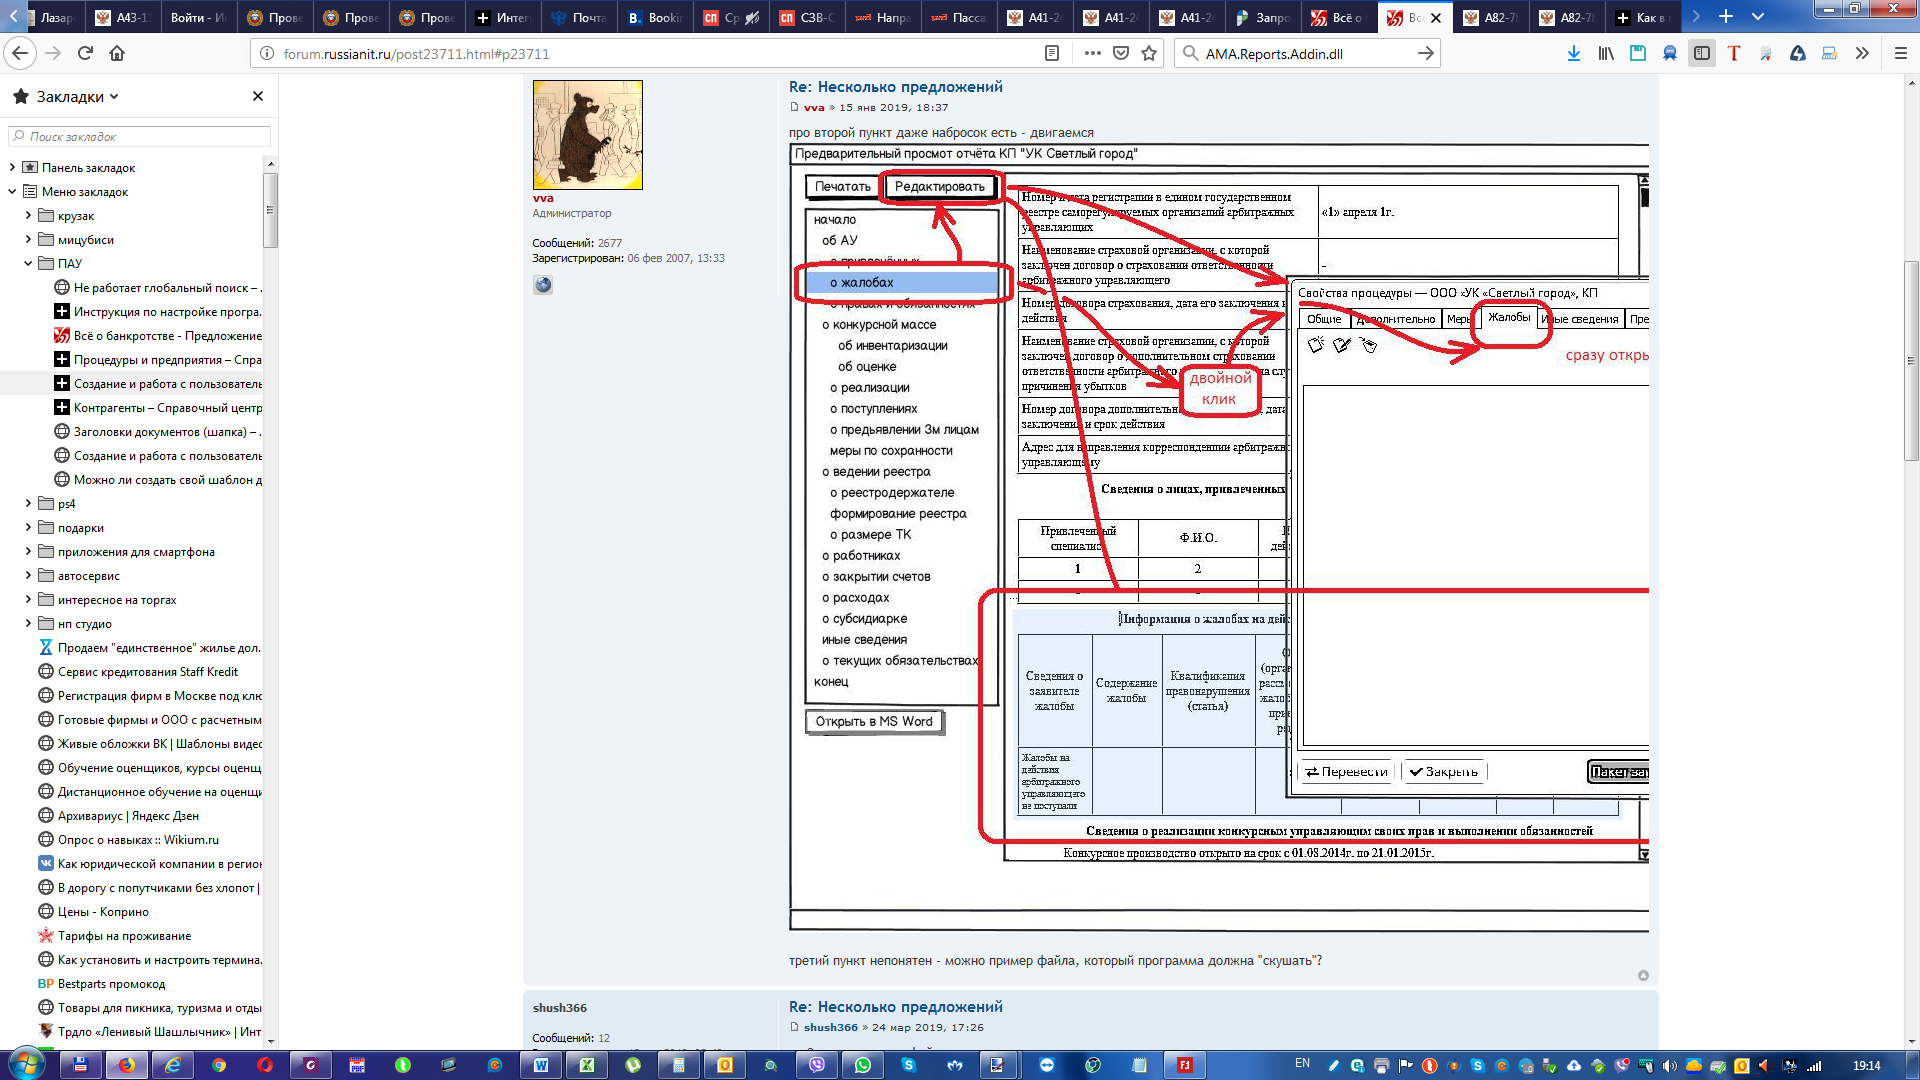Close the bookmarks sidebar
Screen dimensions: 1920x1080
[258, 96]
